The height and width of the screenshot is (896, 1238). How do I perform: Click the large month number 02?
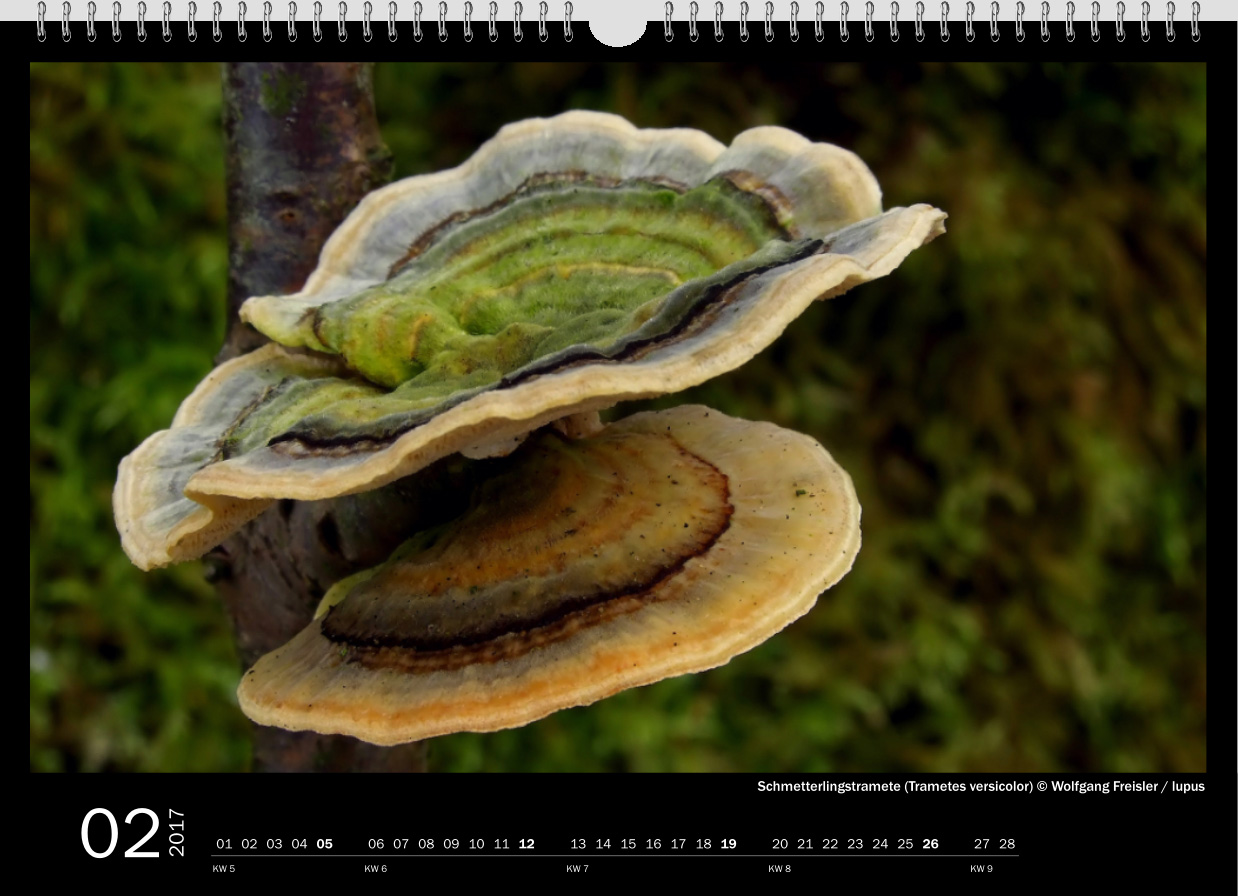pyautogui.click(x=120, y=834)
